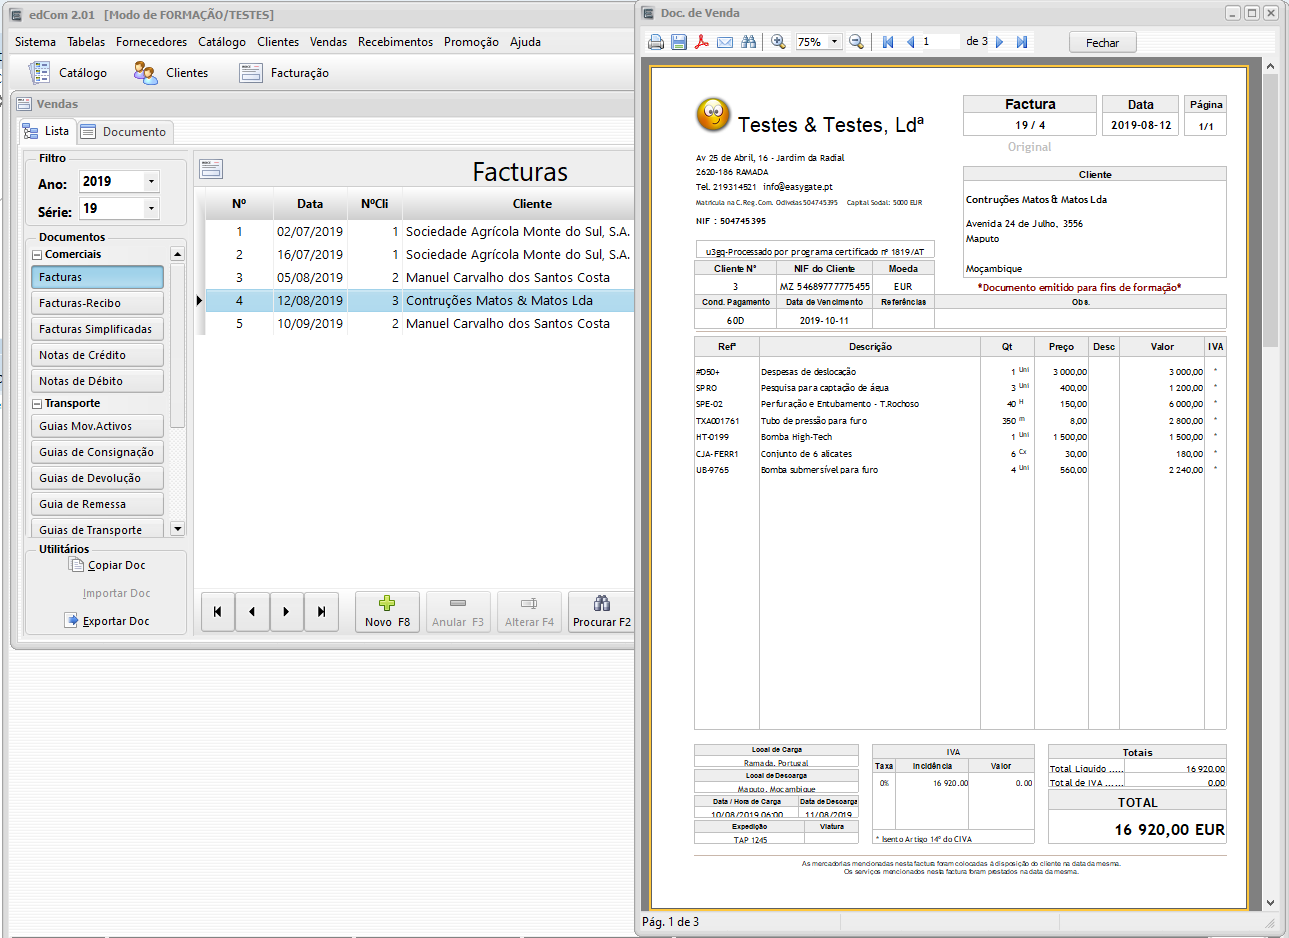The width and height of the screenshot is (1289, 938).
Task: Select the Lista tab
Action: (x=47, y=131)
